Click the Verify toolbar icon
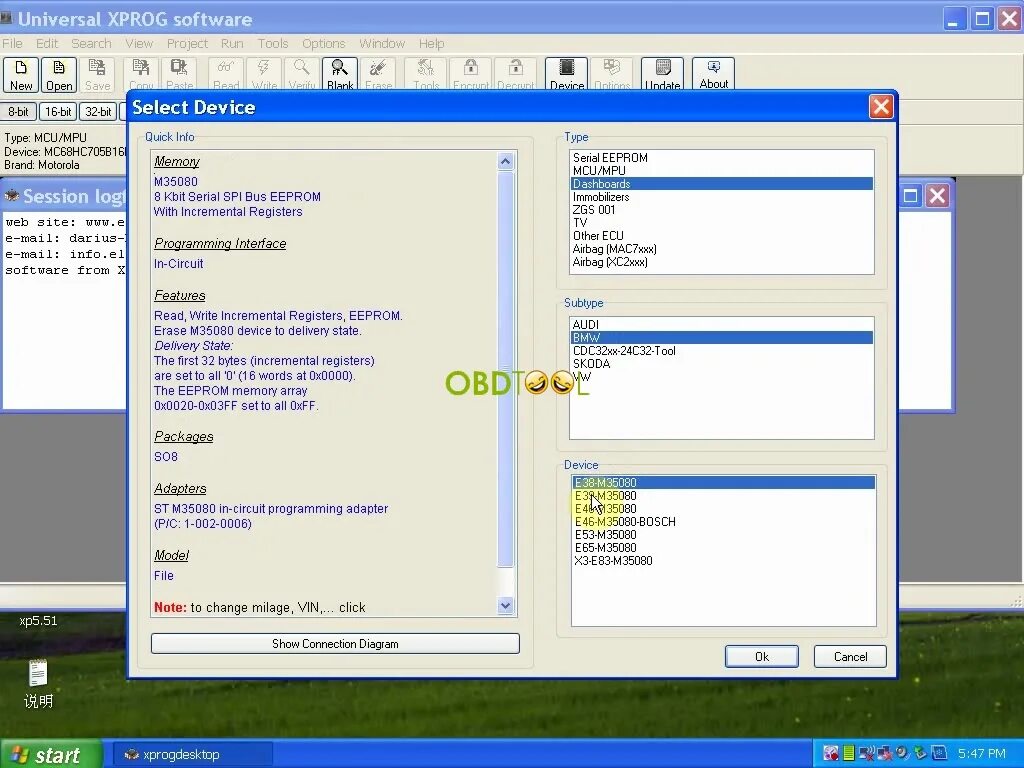Viewport: 1024px width, 768px height. (x=302, y=74)
